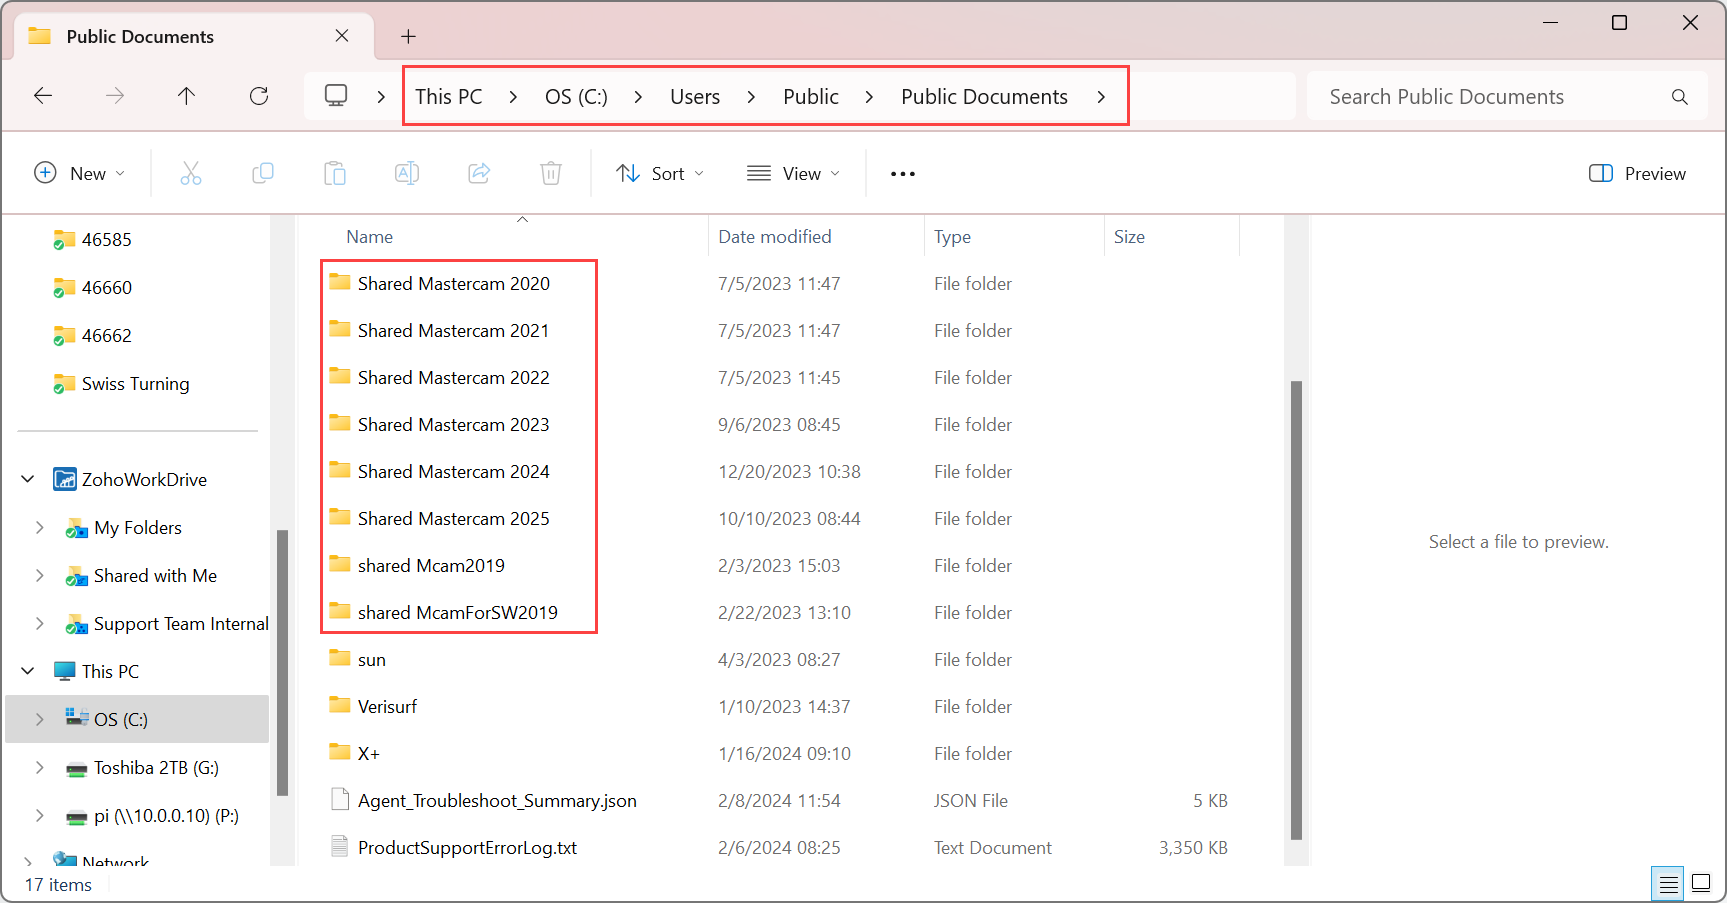Viewport: 1727px width, 903px height.
Task: Click the chevron after This PC in path
Action: coord(513,97)
